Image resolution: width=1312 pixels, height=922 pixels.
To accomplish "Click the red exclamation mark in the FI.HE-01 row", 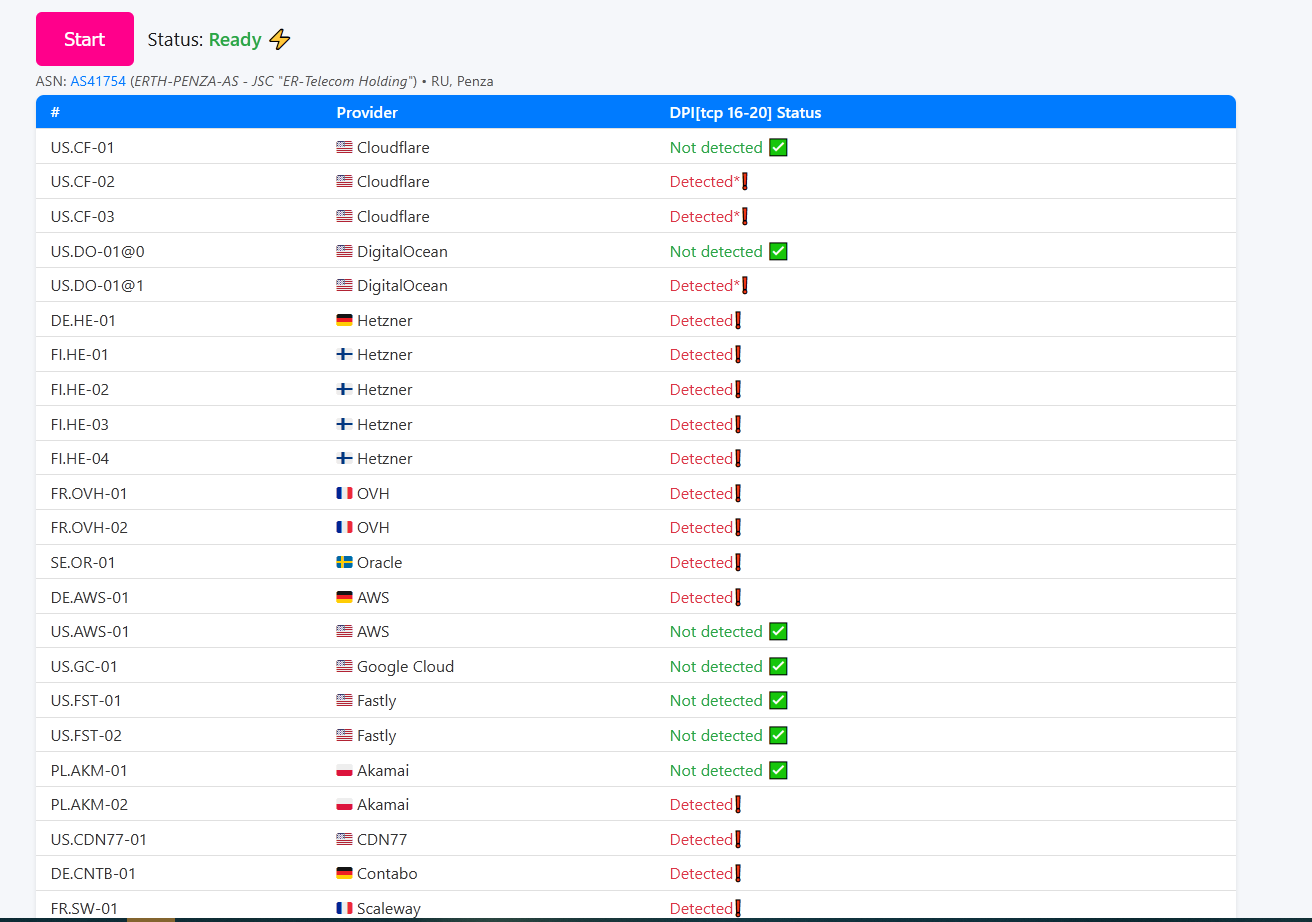I will pos(738,355).
